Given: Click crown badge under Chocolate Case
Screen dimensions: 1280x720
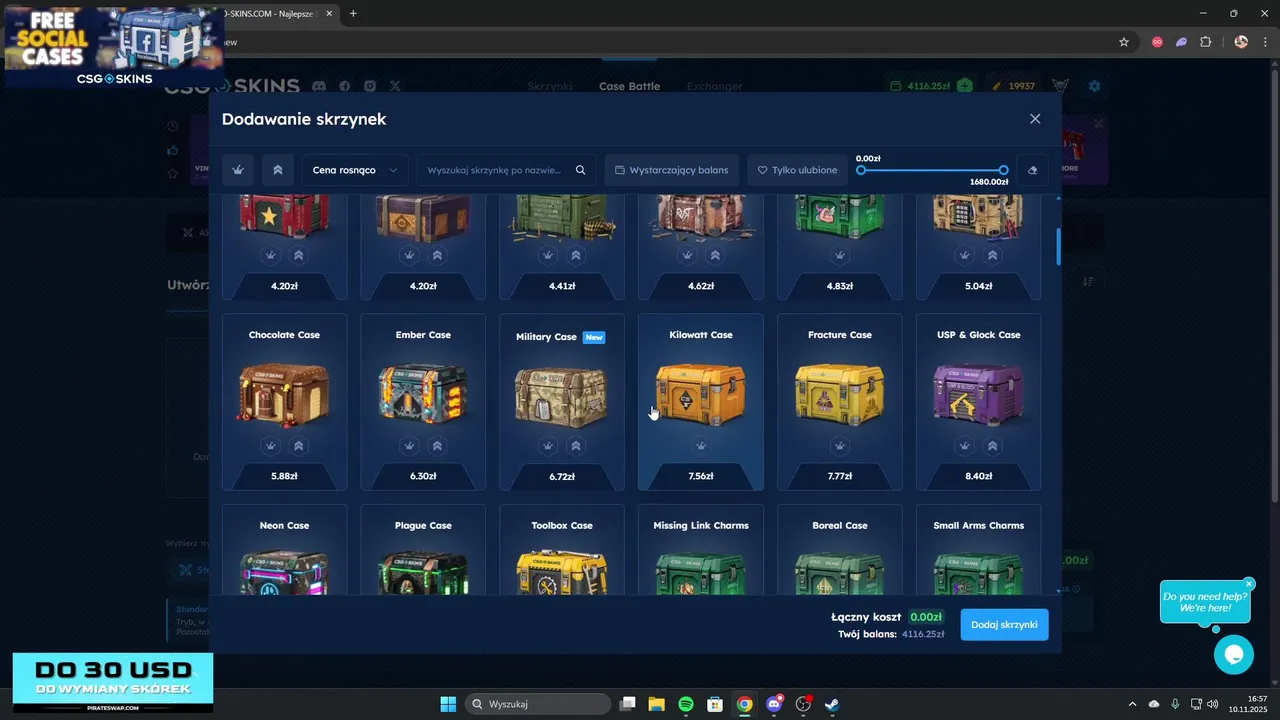Looking at the screenshot, I should tap(271, 445).
